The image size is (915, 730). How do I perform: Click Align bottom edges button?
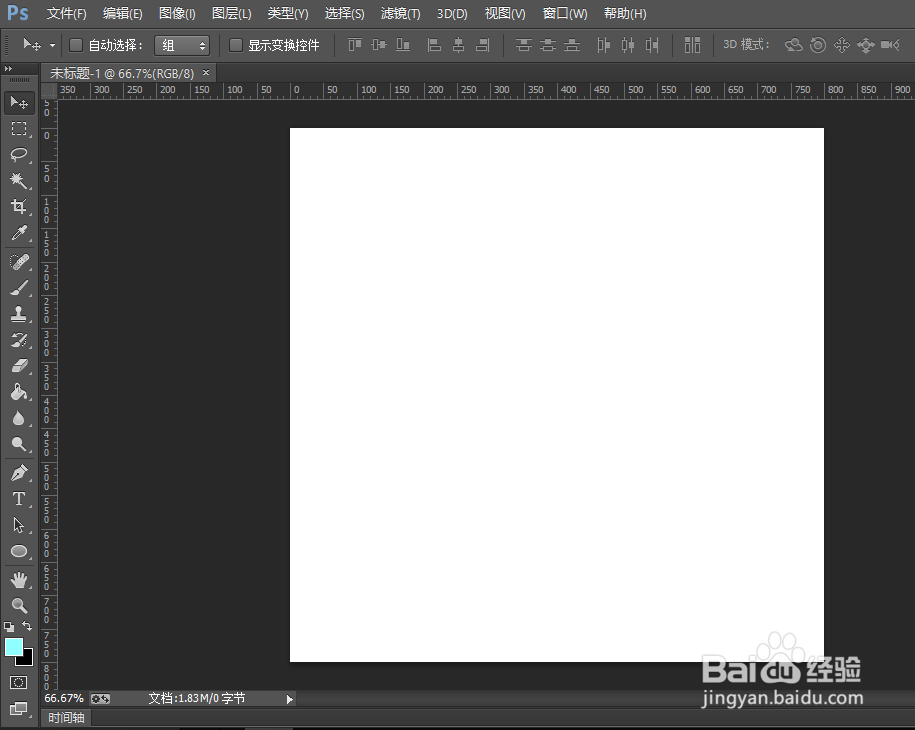pyautogui.click(x=403, y=45)
